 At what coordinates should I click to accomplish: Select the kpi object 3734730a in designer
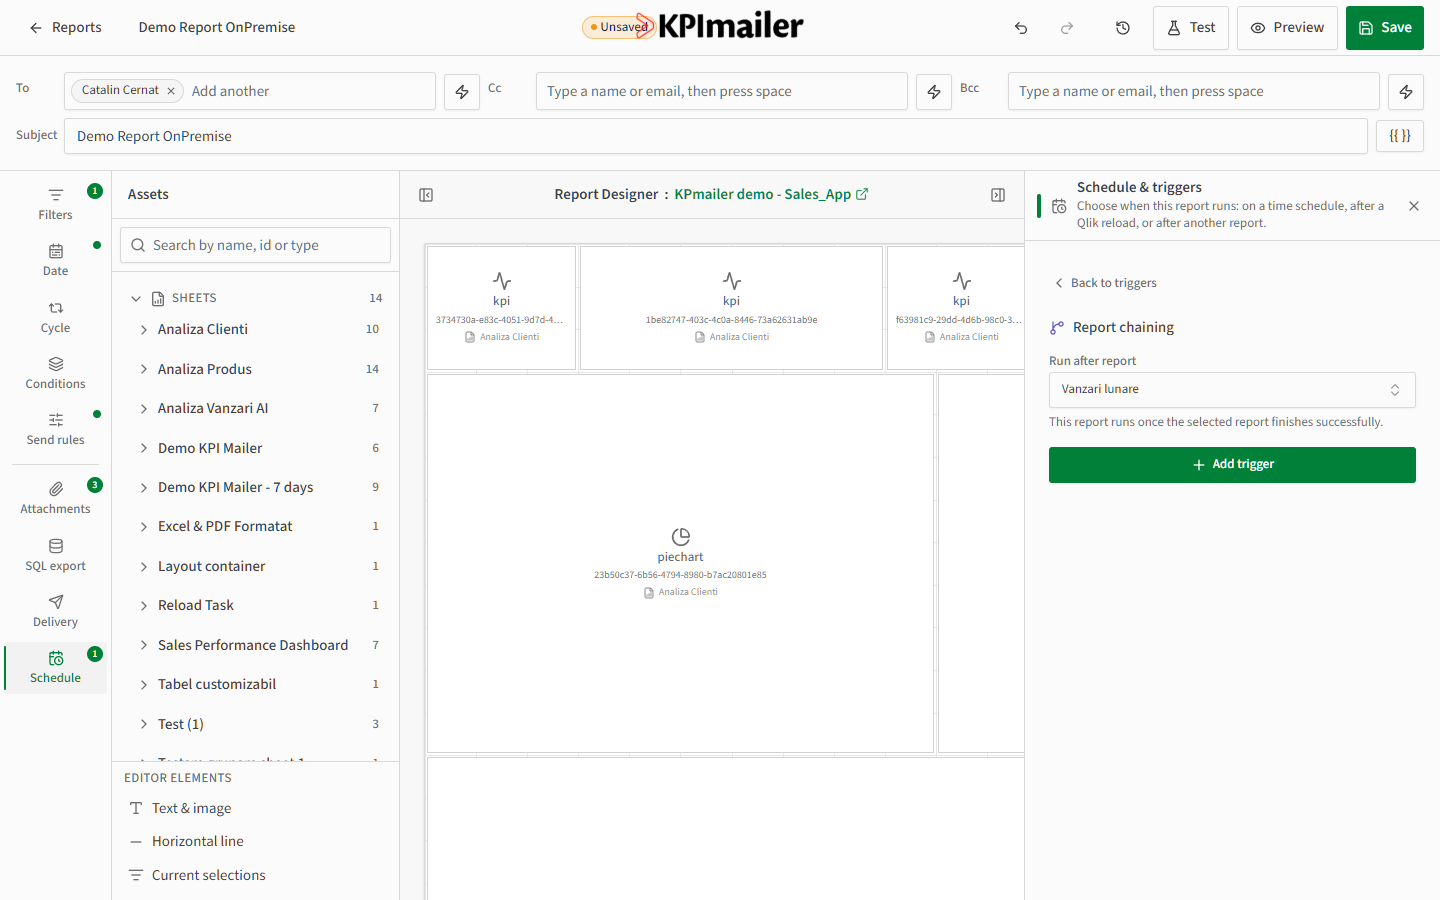click(501, 308)
